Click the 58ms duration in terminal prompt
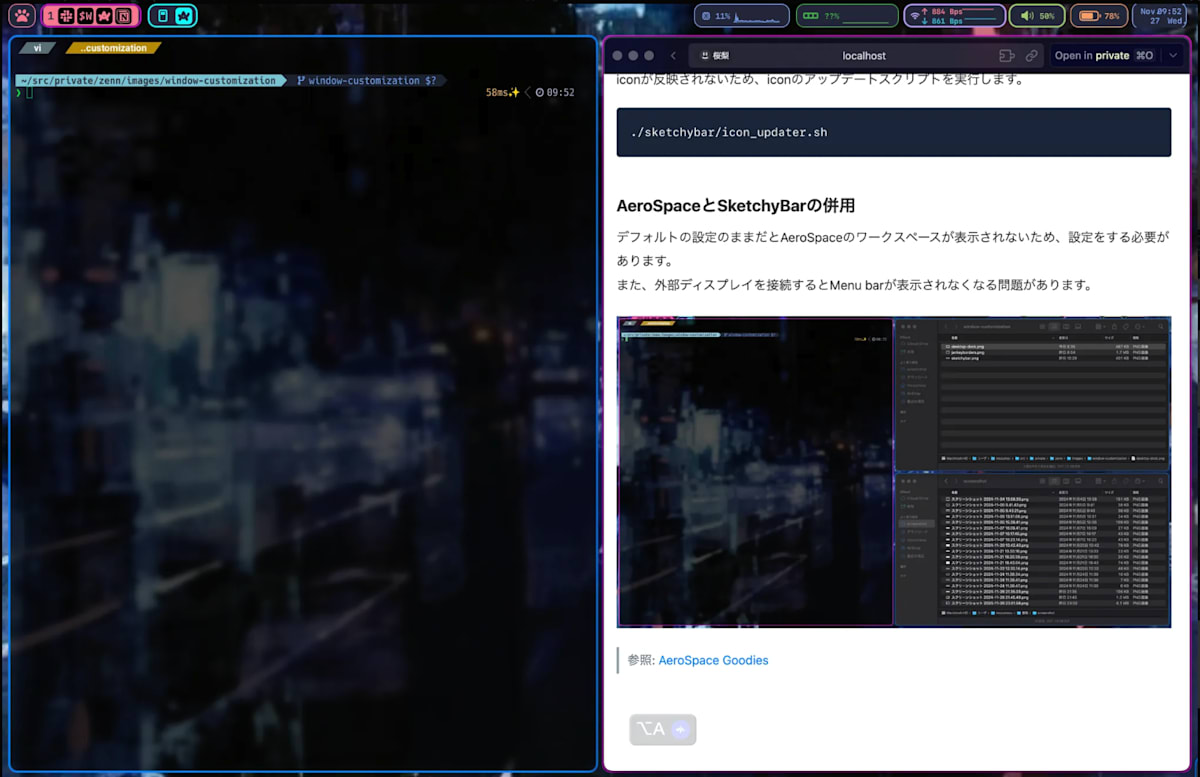 [502, 92]
